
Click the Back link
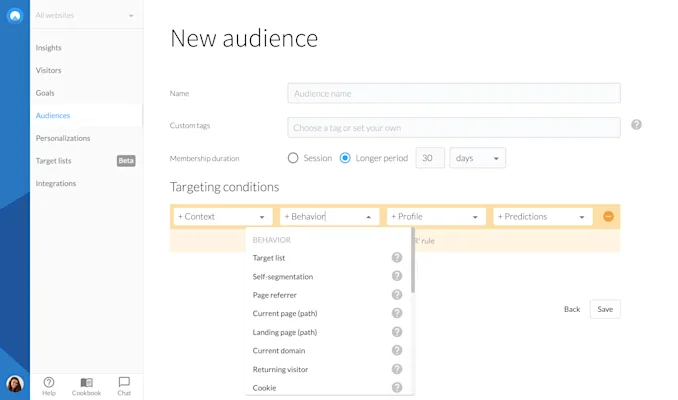(x=572, y=309)
